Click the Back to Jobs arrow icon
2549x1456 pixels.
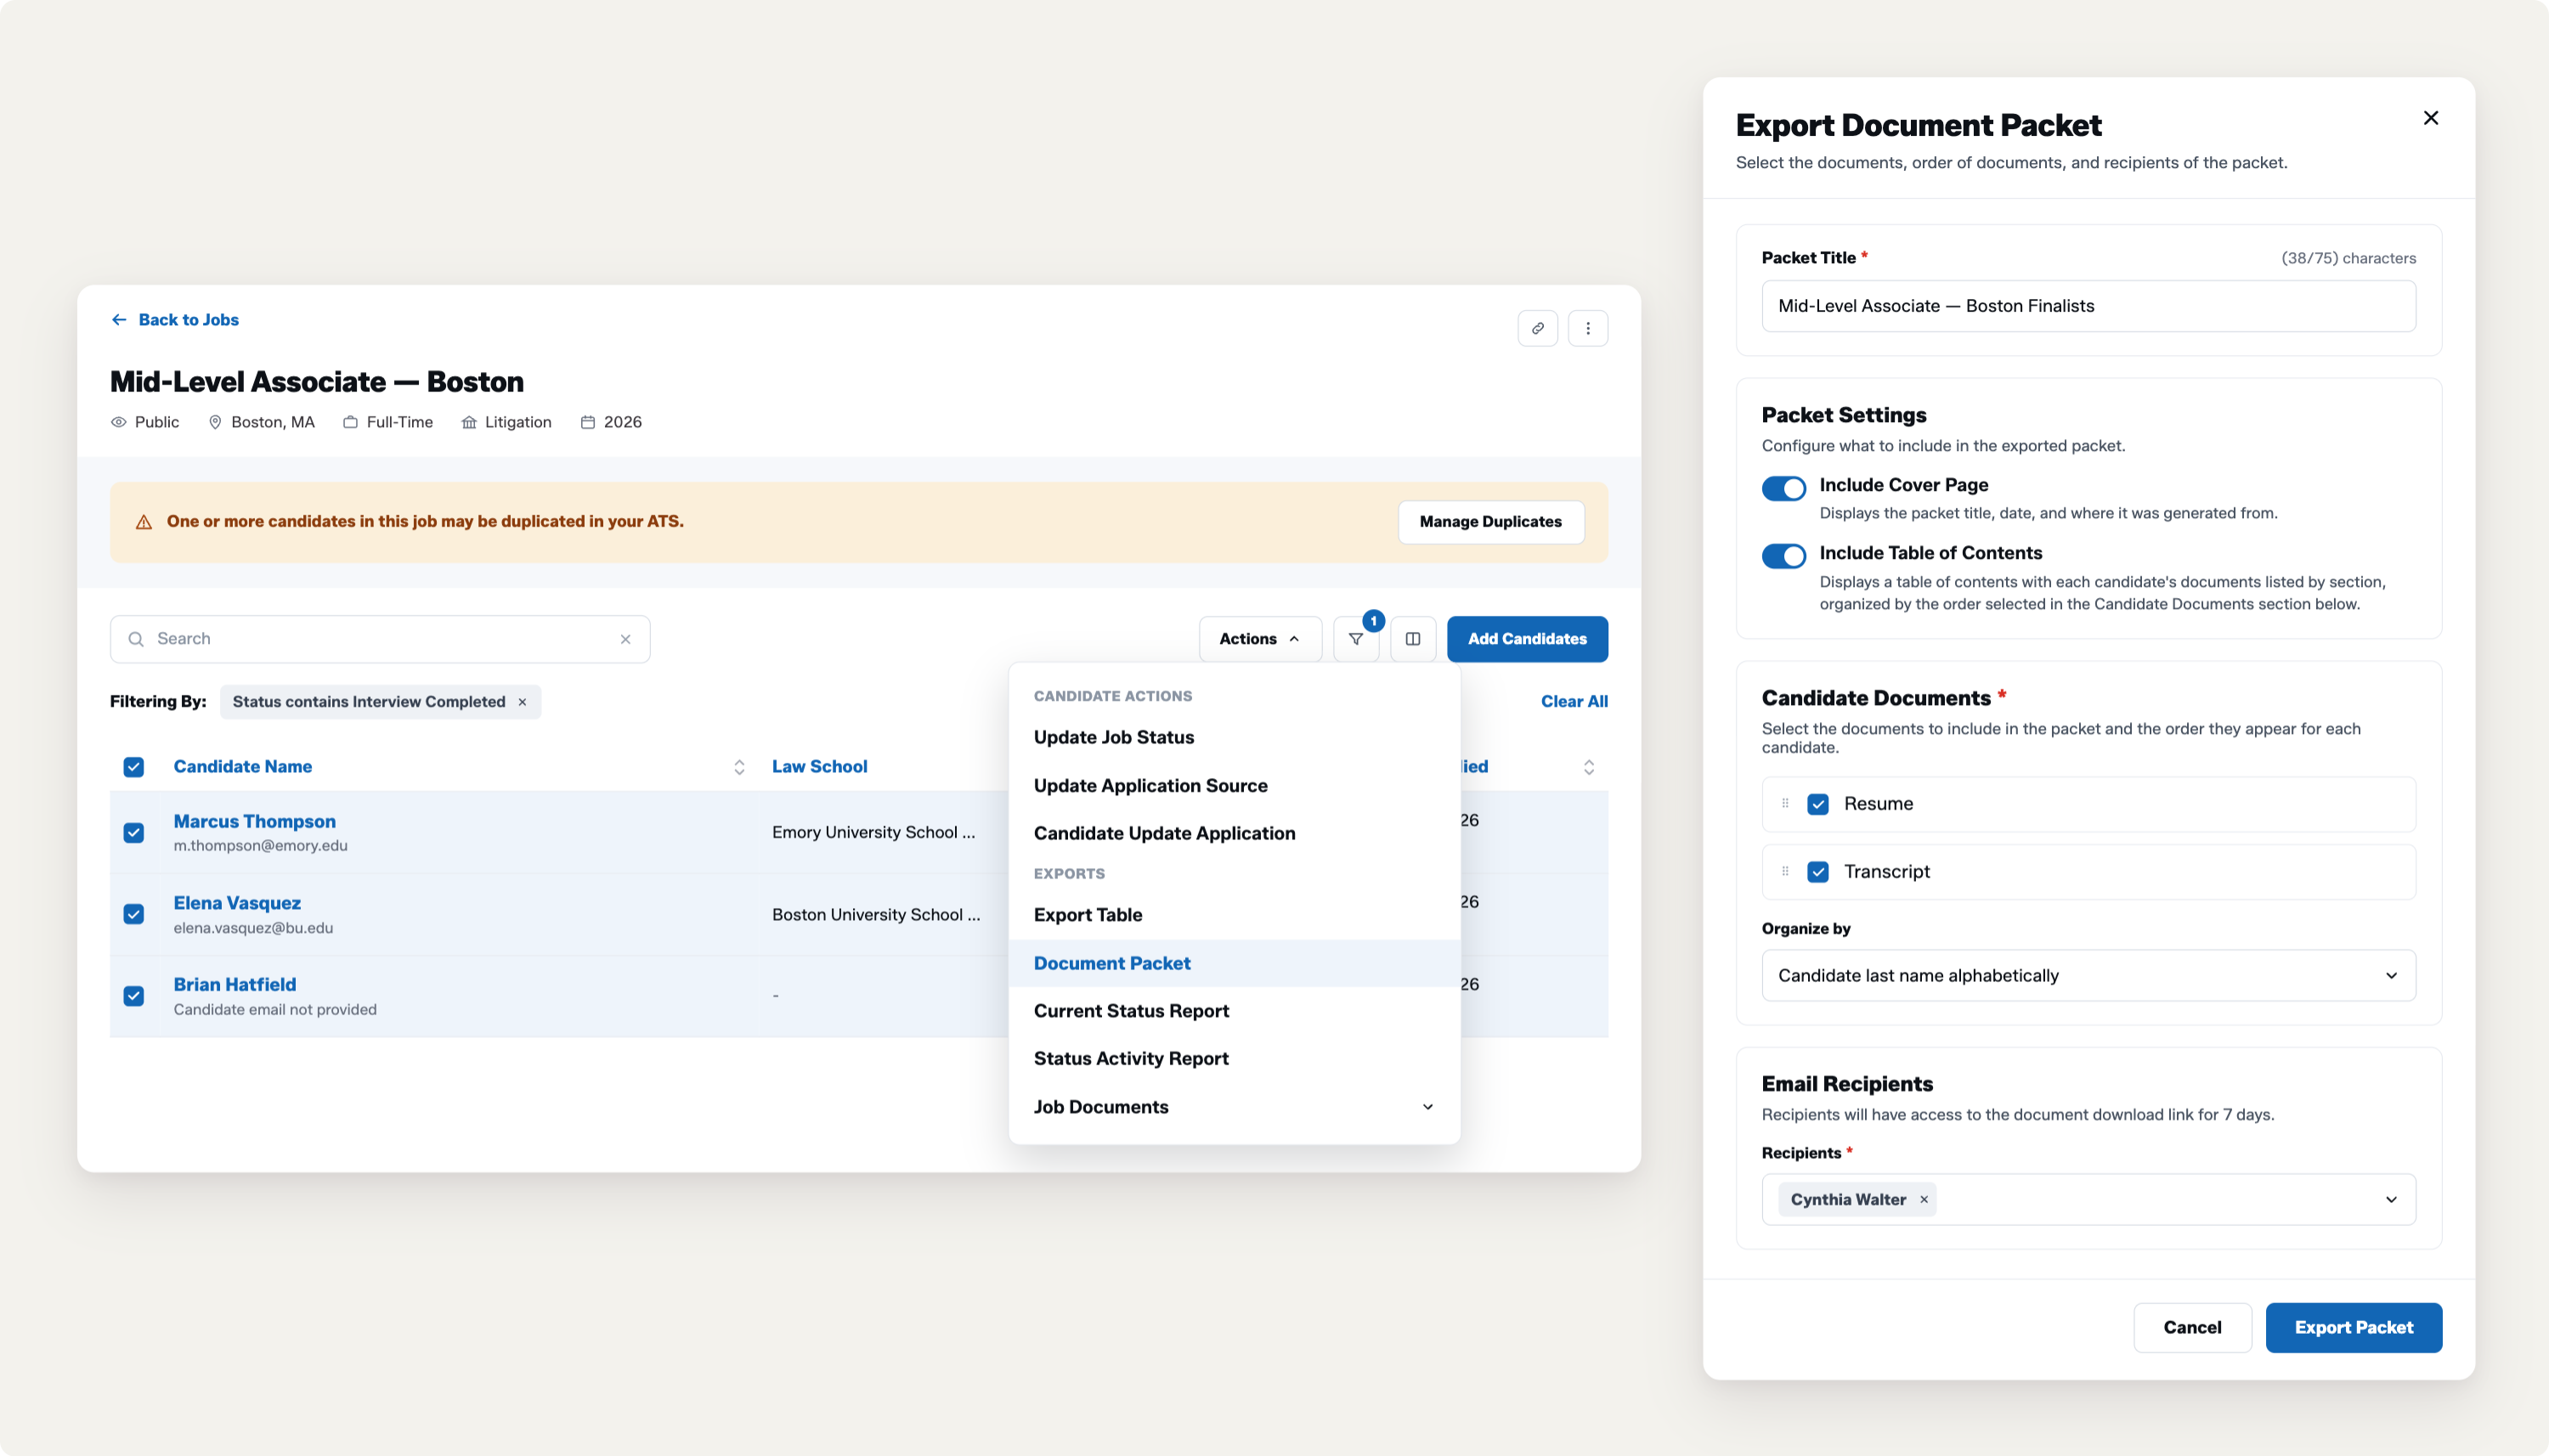[119, 320]
